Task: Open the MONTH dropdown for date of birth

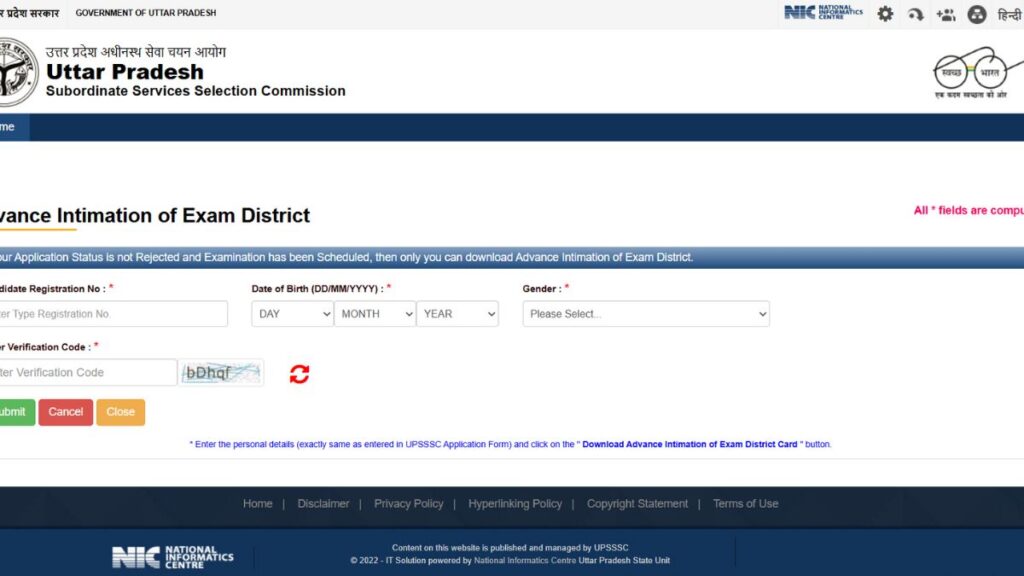Action: (375, 314)
